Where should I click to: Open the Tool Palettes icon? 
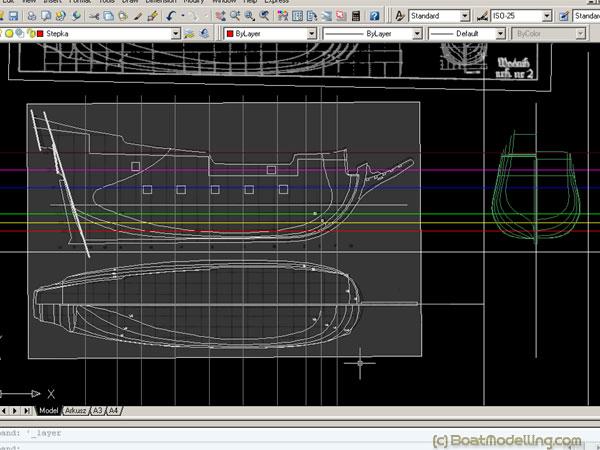(x=312, y=16)
